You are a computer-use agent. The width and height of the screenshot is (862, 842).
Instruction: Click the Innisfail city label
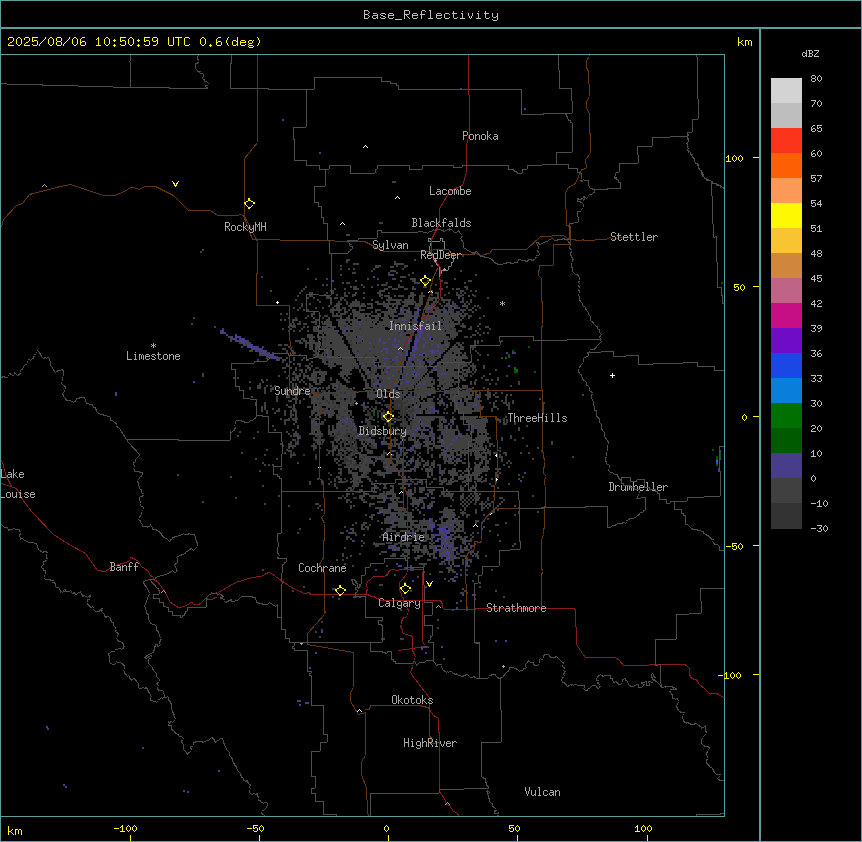point(415,326)
